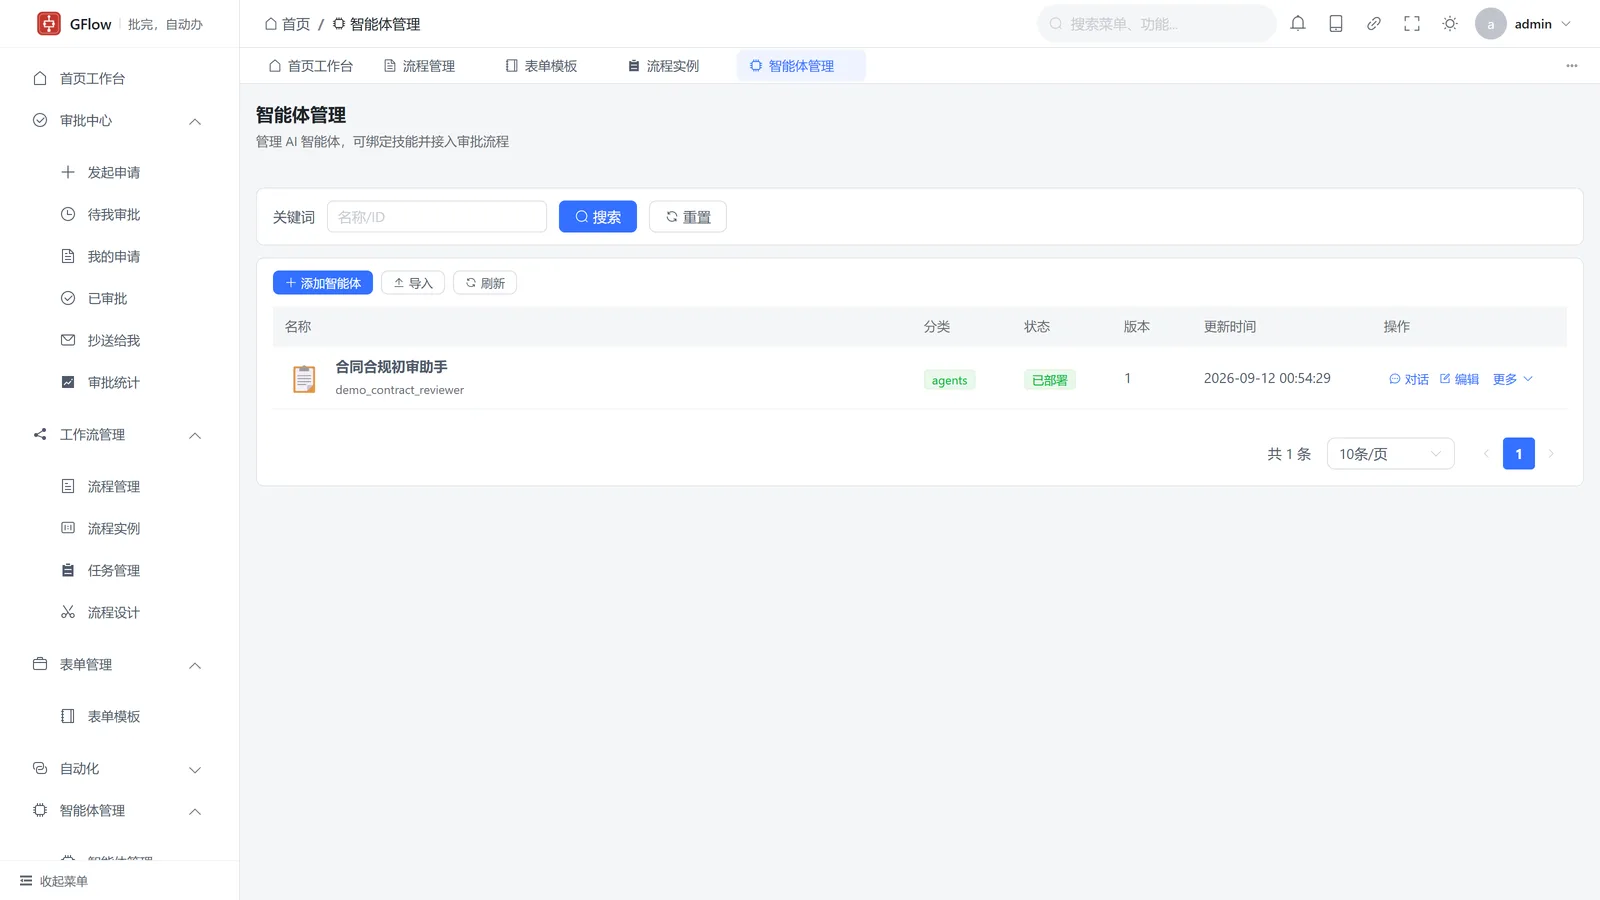This screenshot has height=900, width=1600.
Task: Focus the global menu search box
Action: [1157, 24]
